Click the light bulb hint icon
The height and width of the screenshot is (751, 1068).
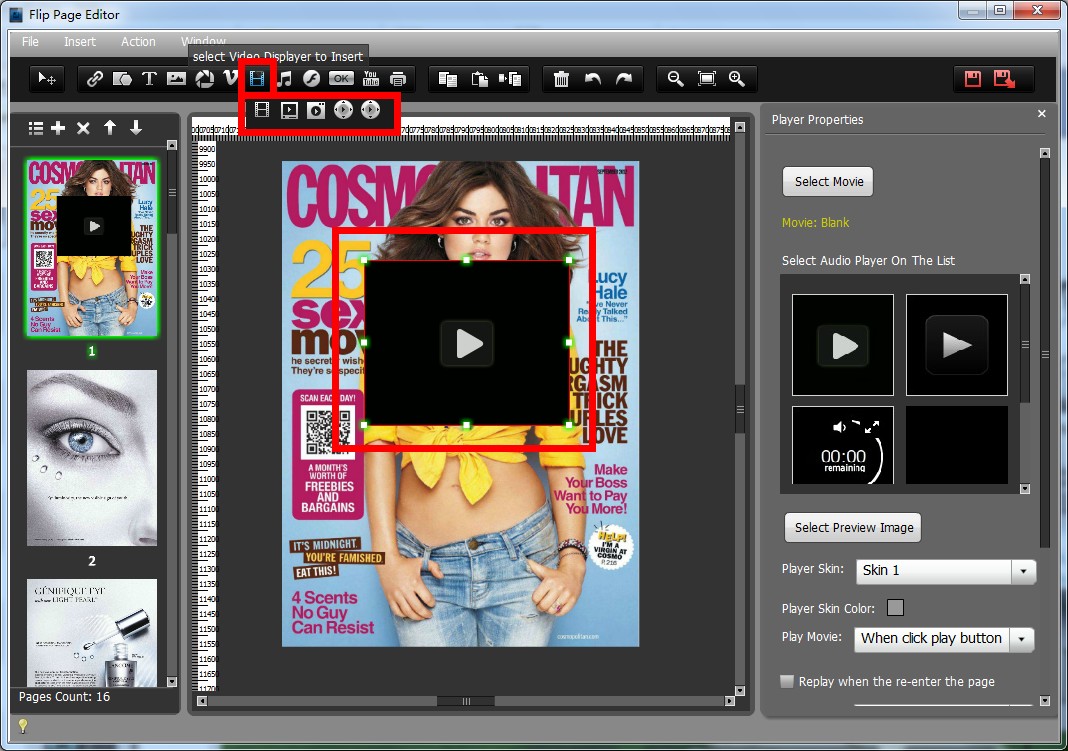point(22,726)
